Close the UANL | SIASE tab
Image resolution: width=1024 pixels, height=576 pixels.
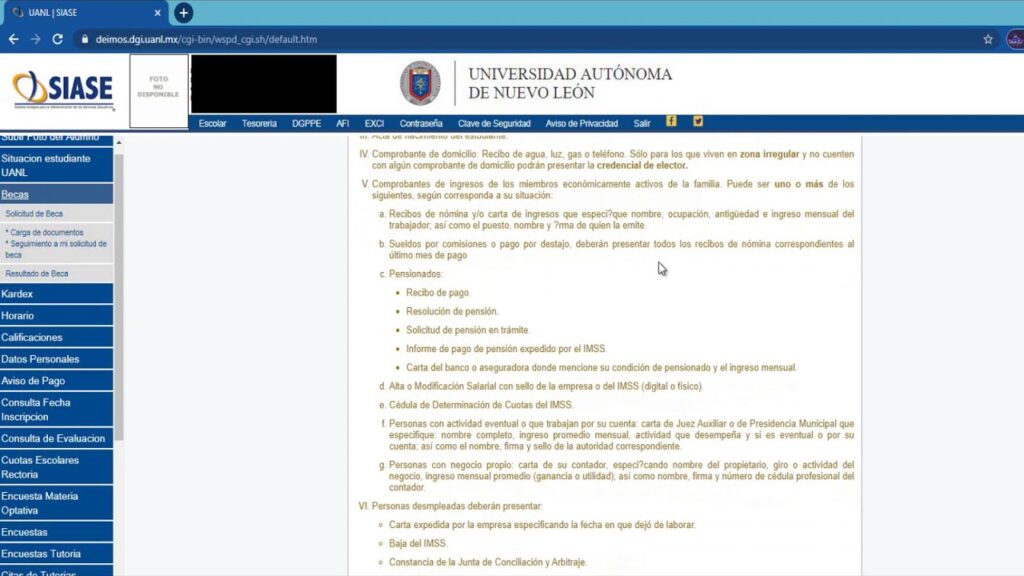click(157, 12)
